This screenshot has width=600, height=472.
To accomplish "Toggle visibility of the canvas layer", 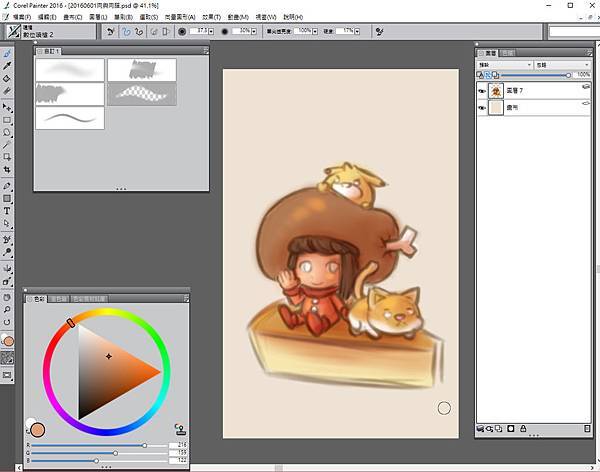I will point(482,108).
